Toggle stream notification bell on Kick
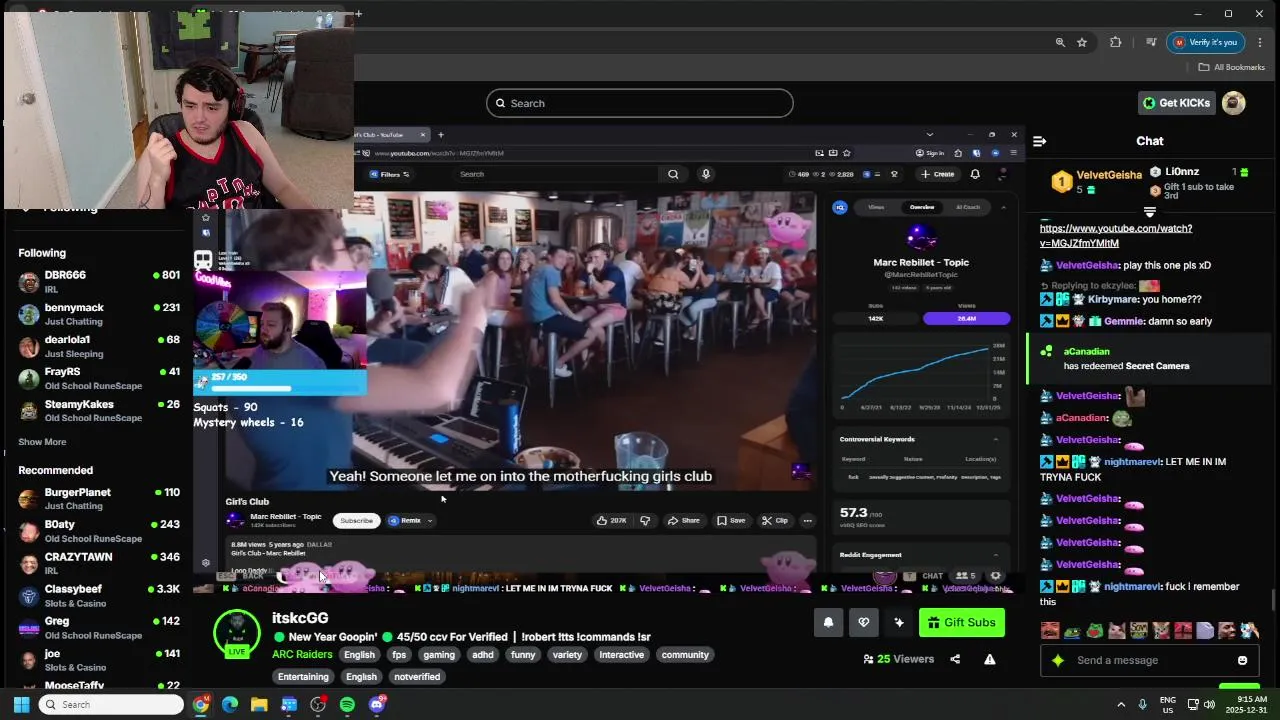 click(828, 622)
